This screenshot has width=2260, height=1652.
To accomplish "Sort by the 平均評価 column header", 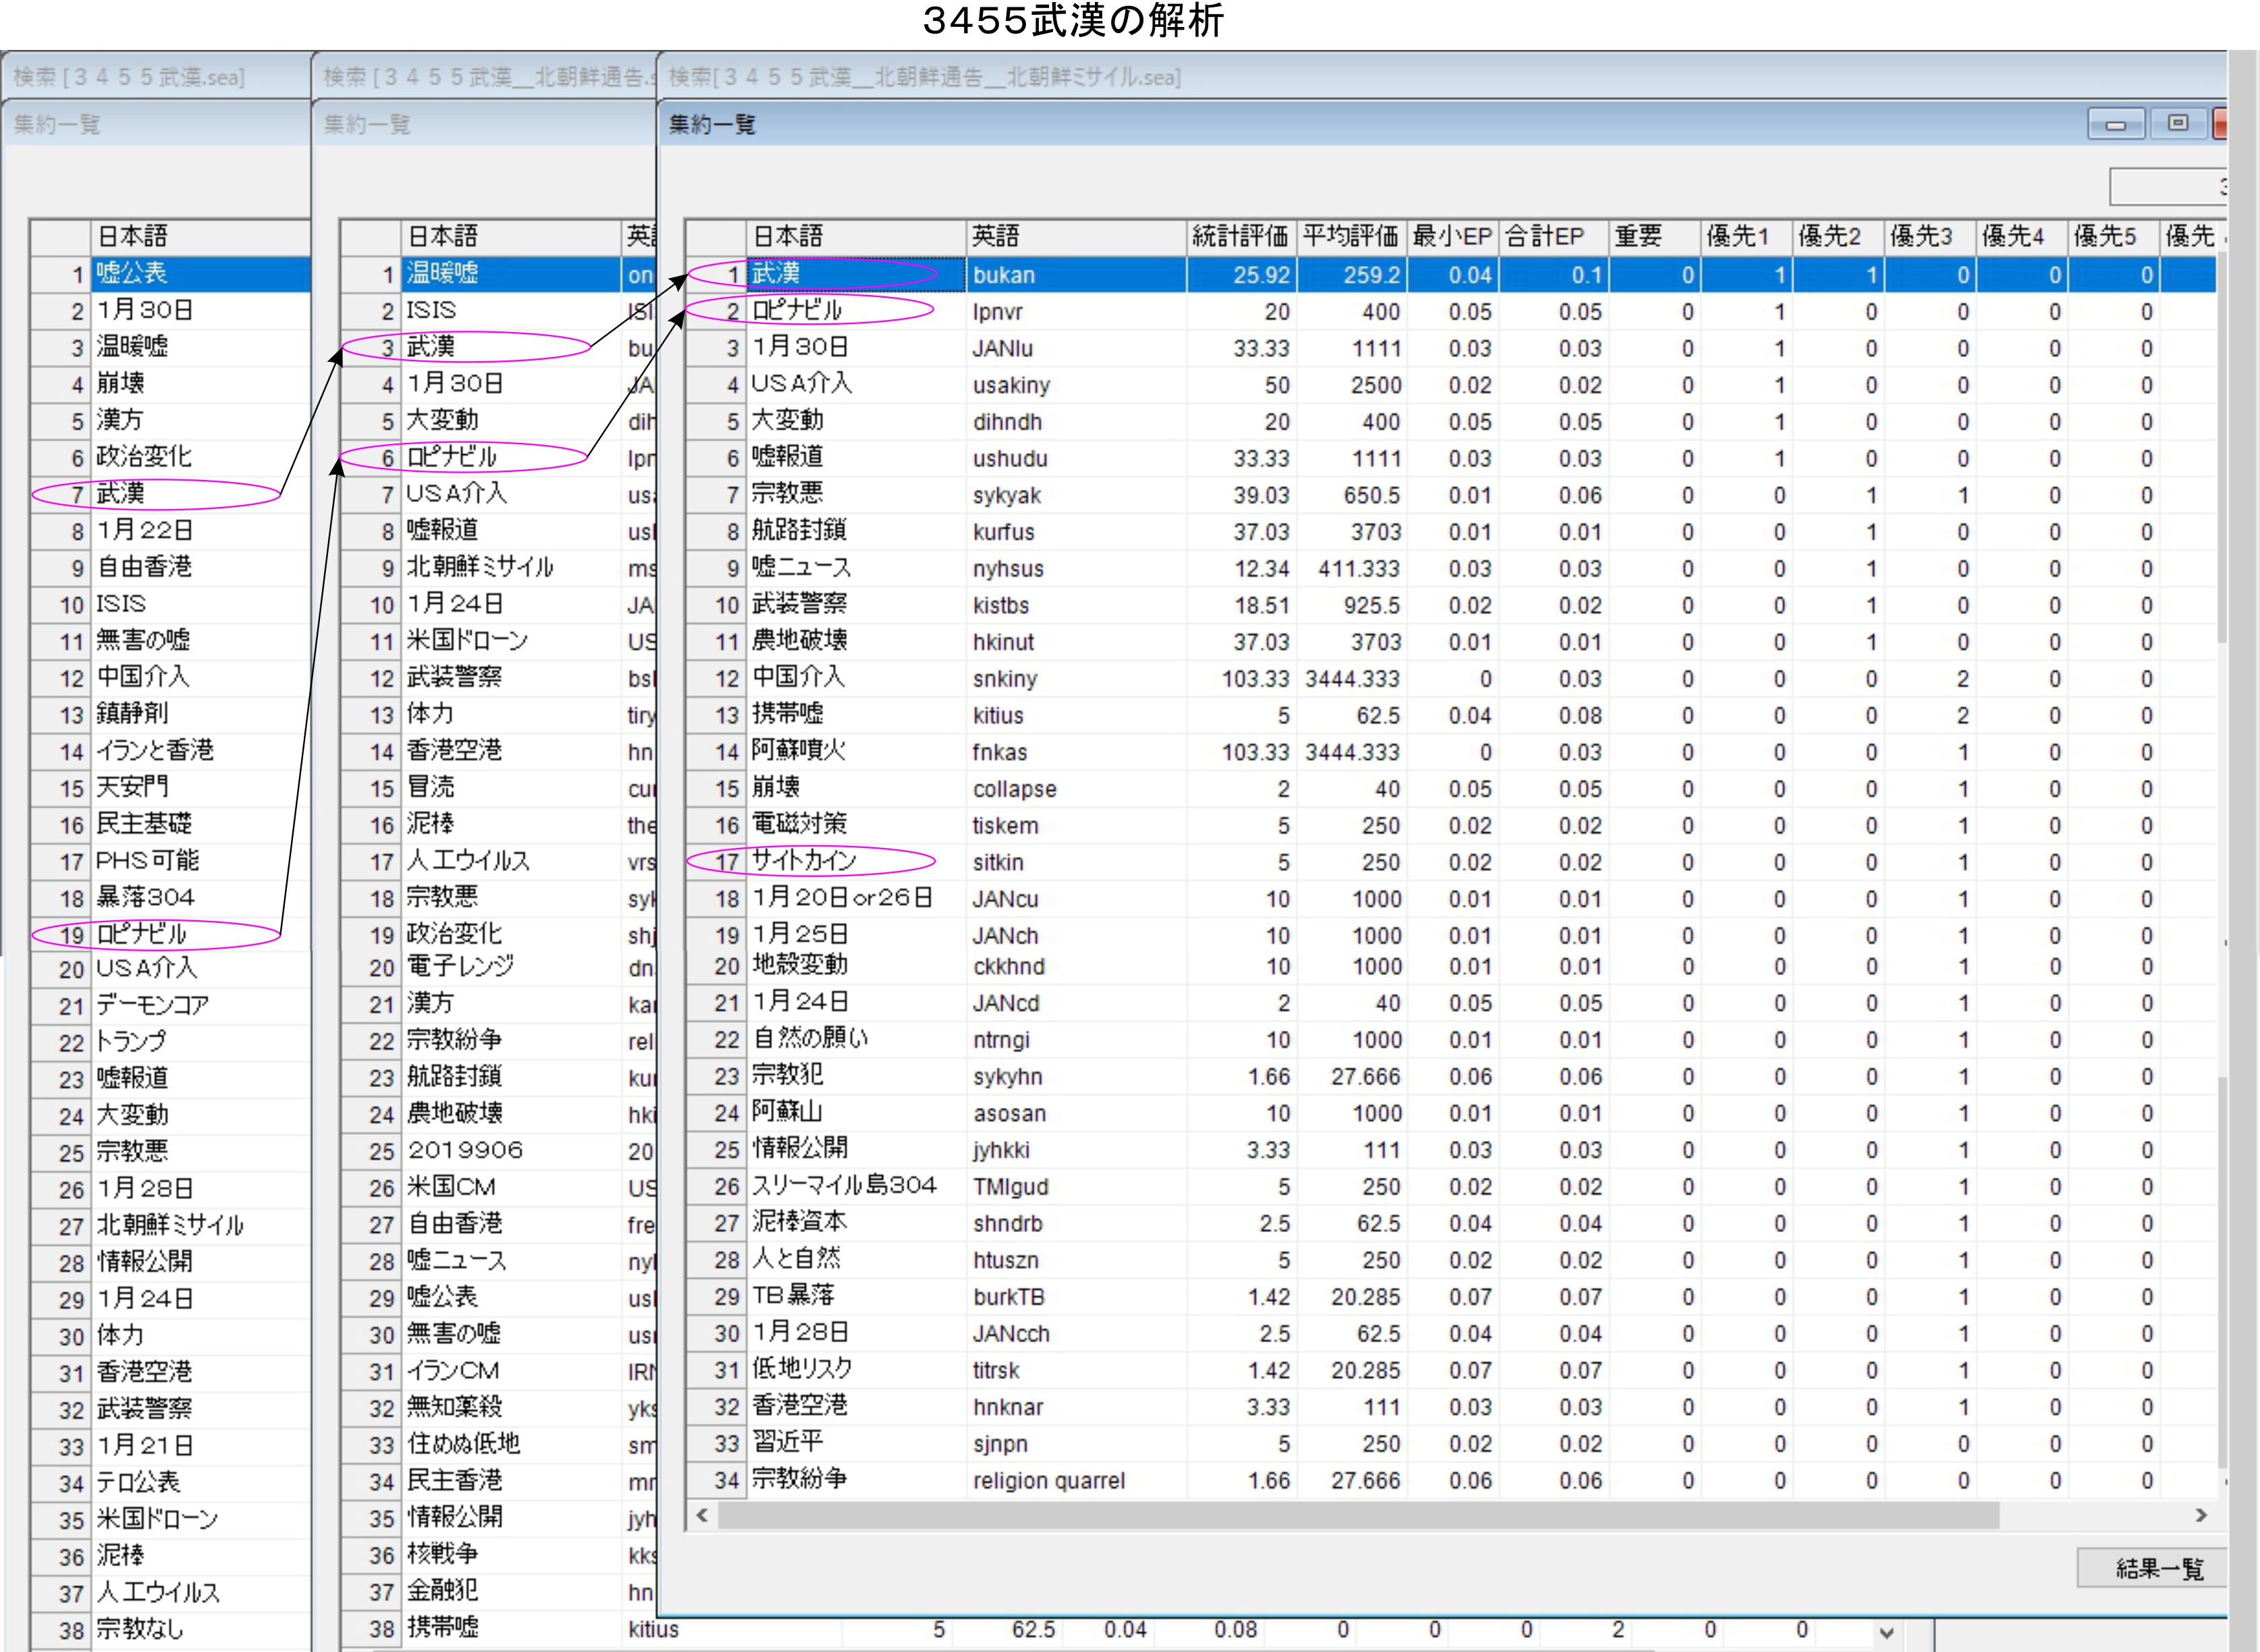I will point(1350,237).
